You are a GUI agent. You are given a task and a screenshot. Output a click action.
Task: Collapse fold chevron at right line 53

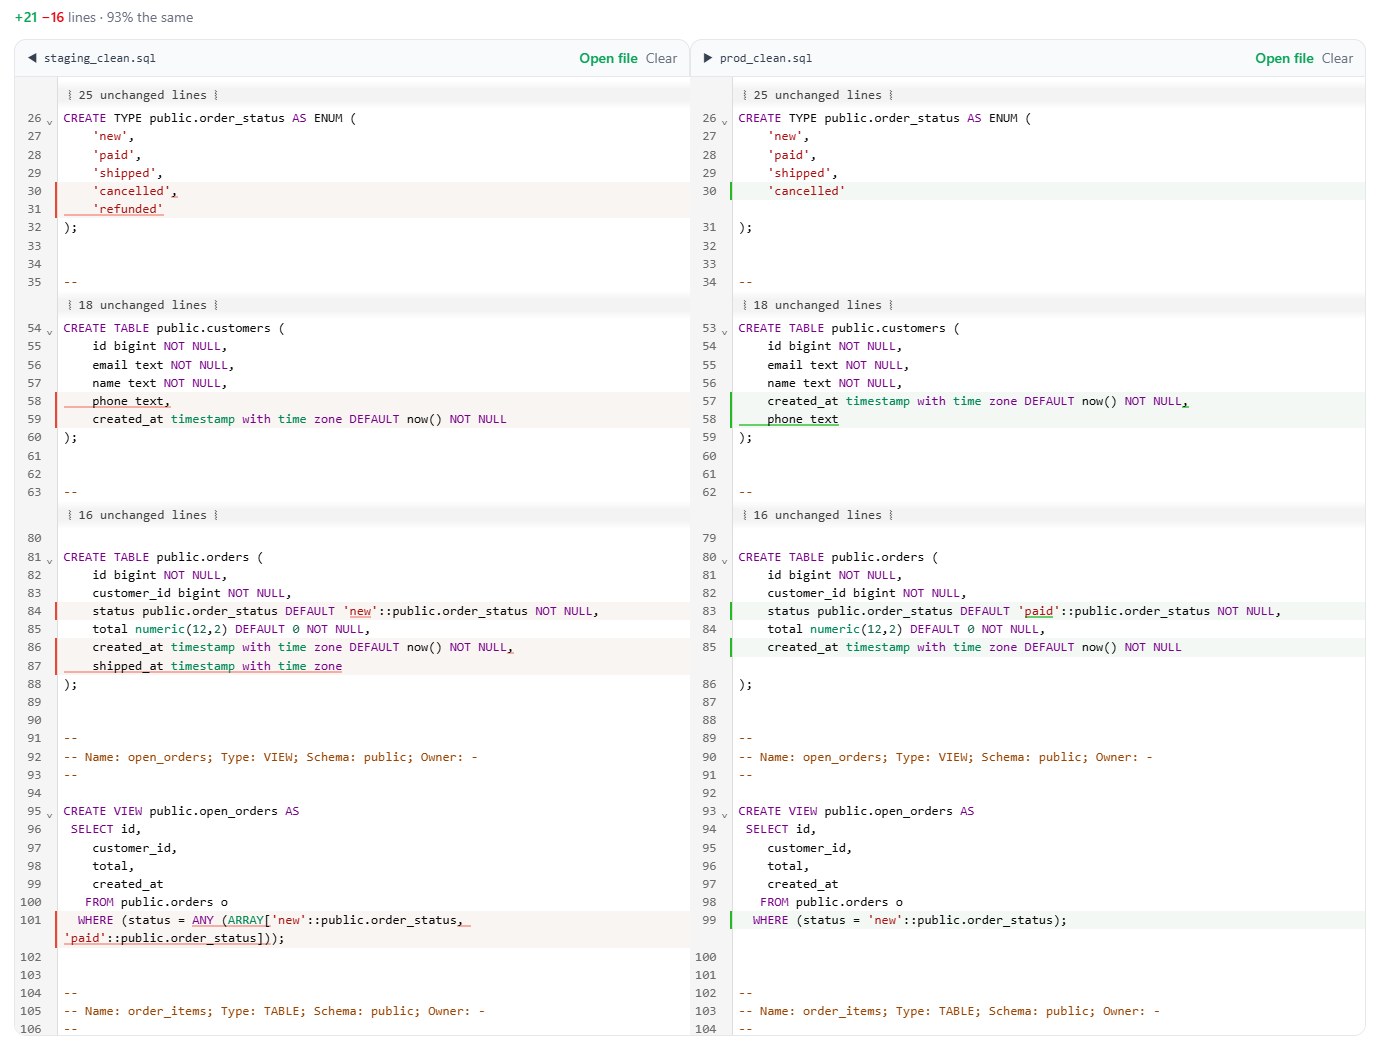click(x=725, y=331)
